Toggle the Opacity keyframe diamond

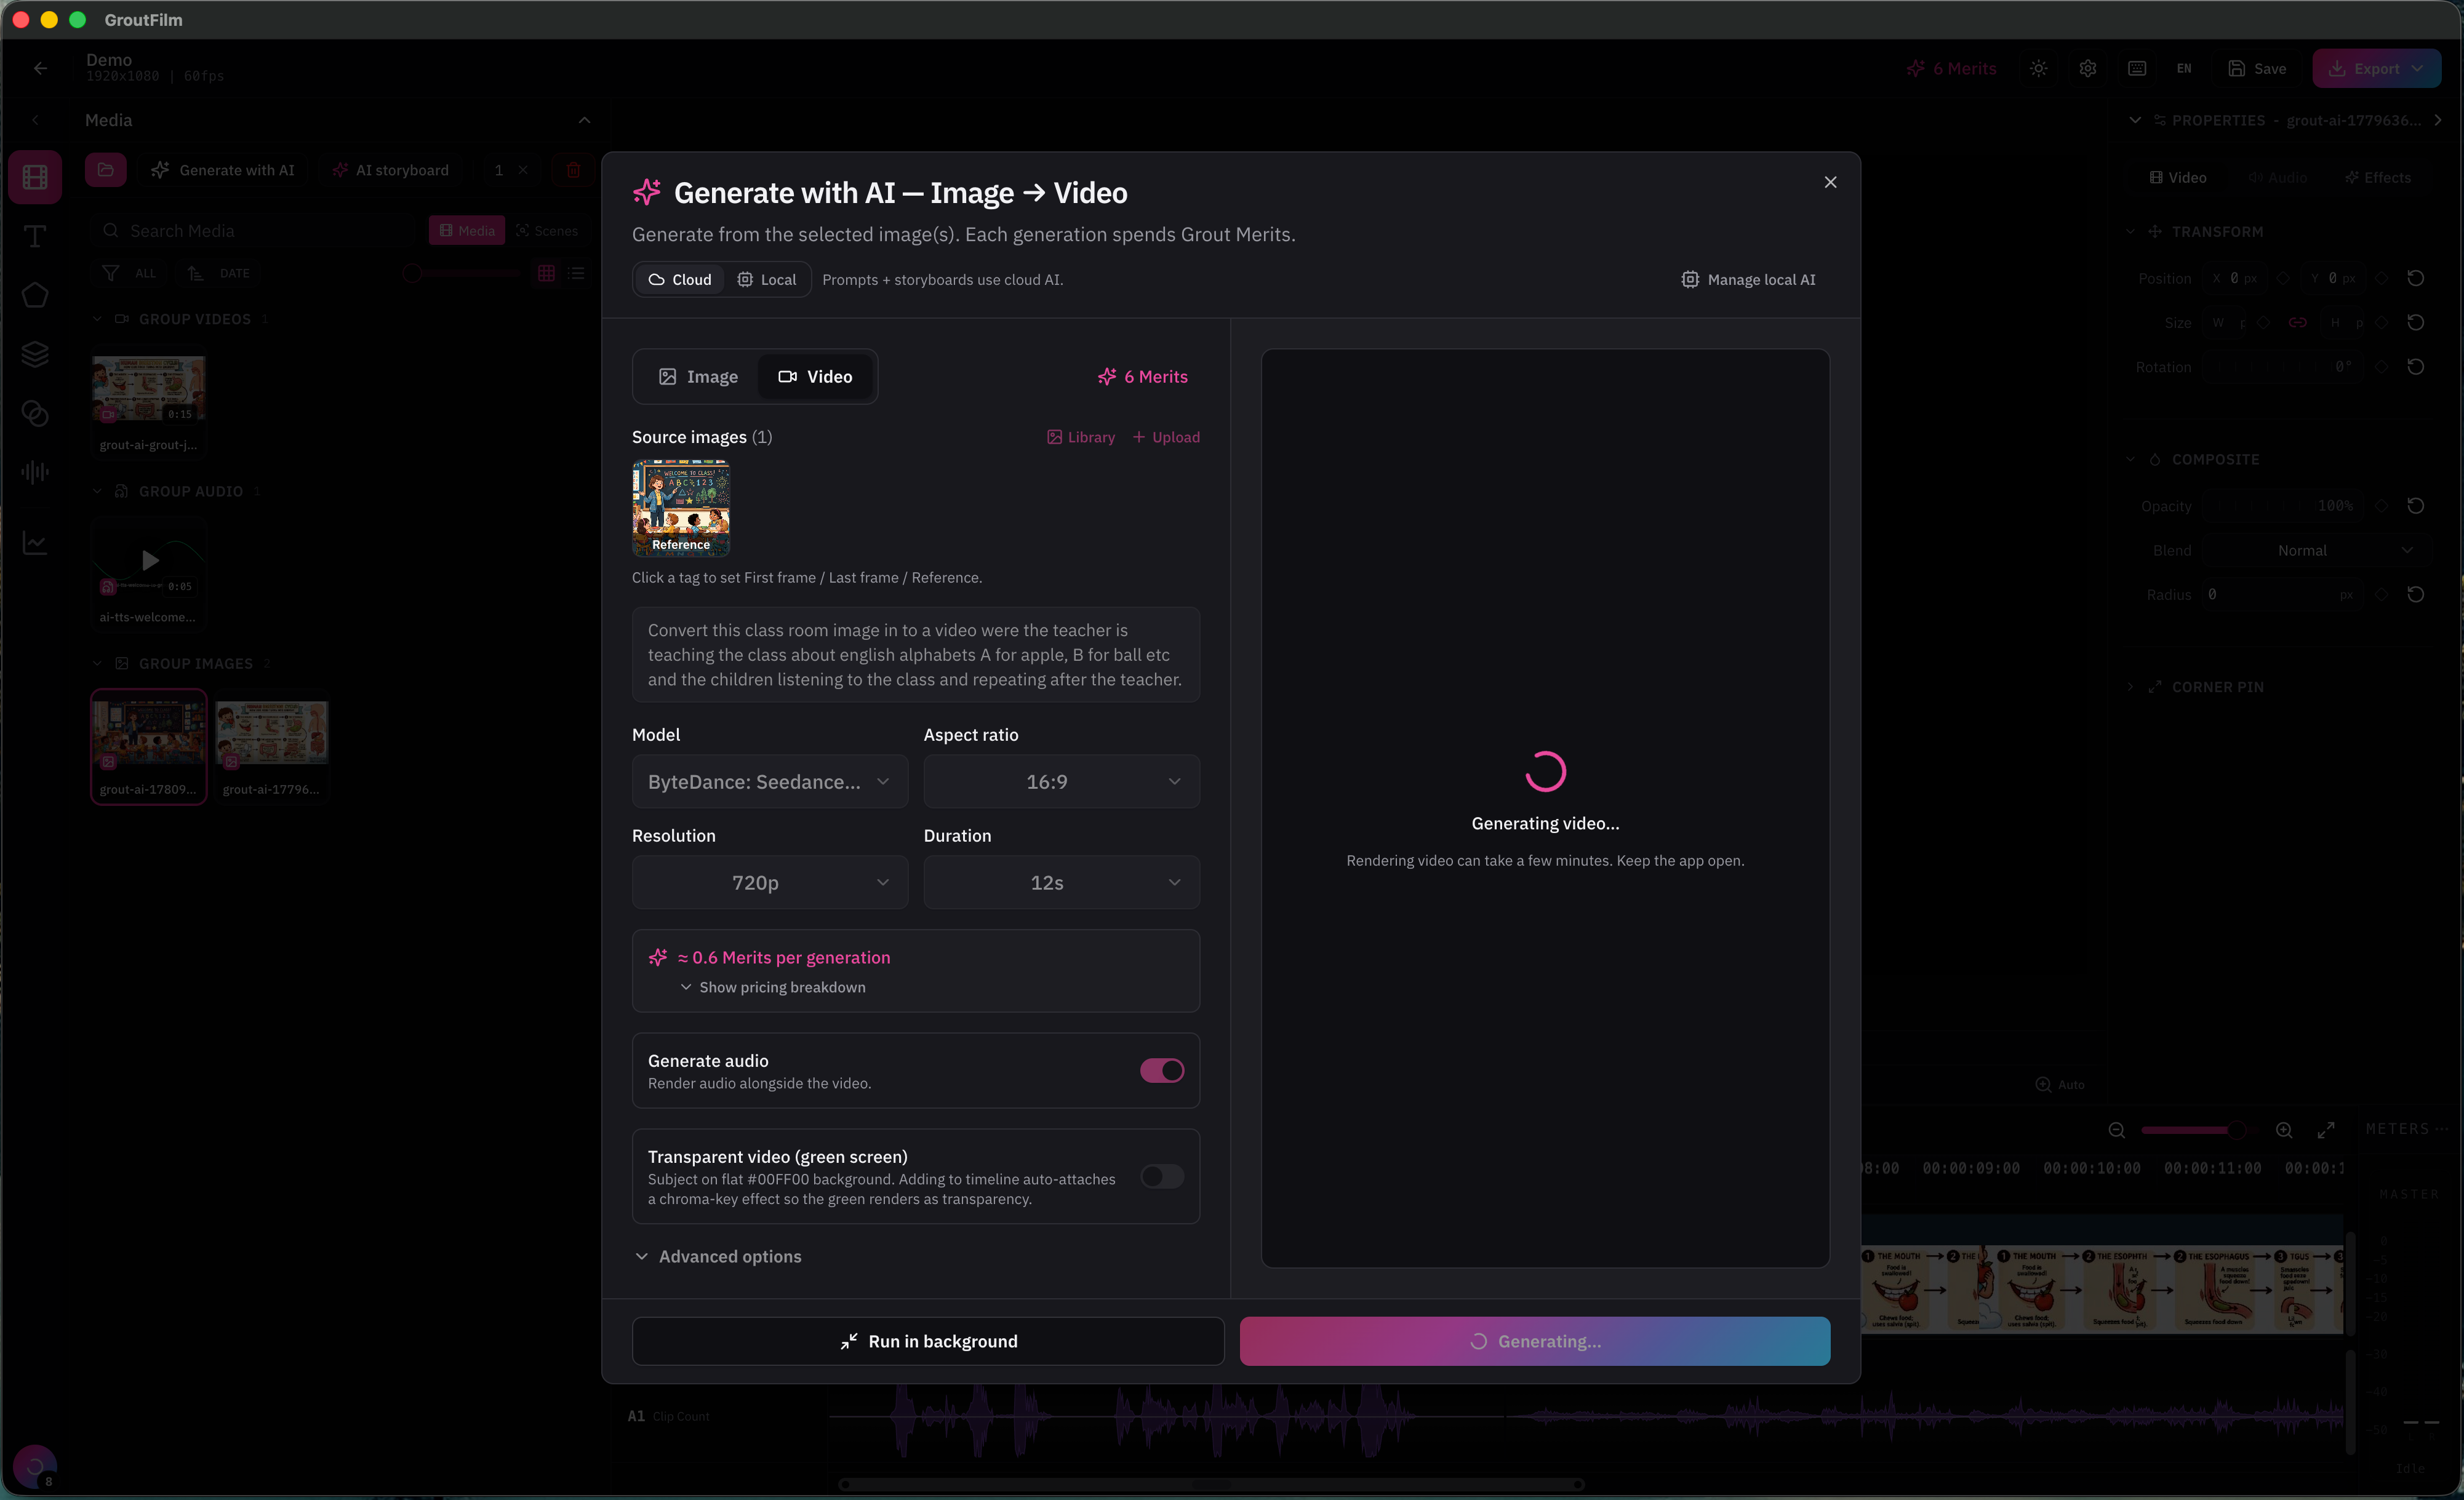coord(2382,506)
